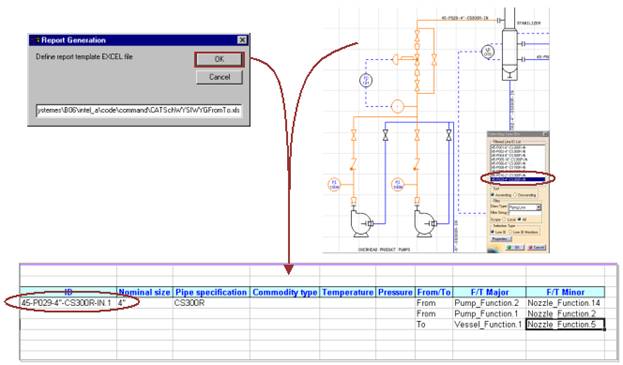Select the highlighted line ID in list
623x365 pixels.
pos(518,180)
